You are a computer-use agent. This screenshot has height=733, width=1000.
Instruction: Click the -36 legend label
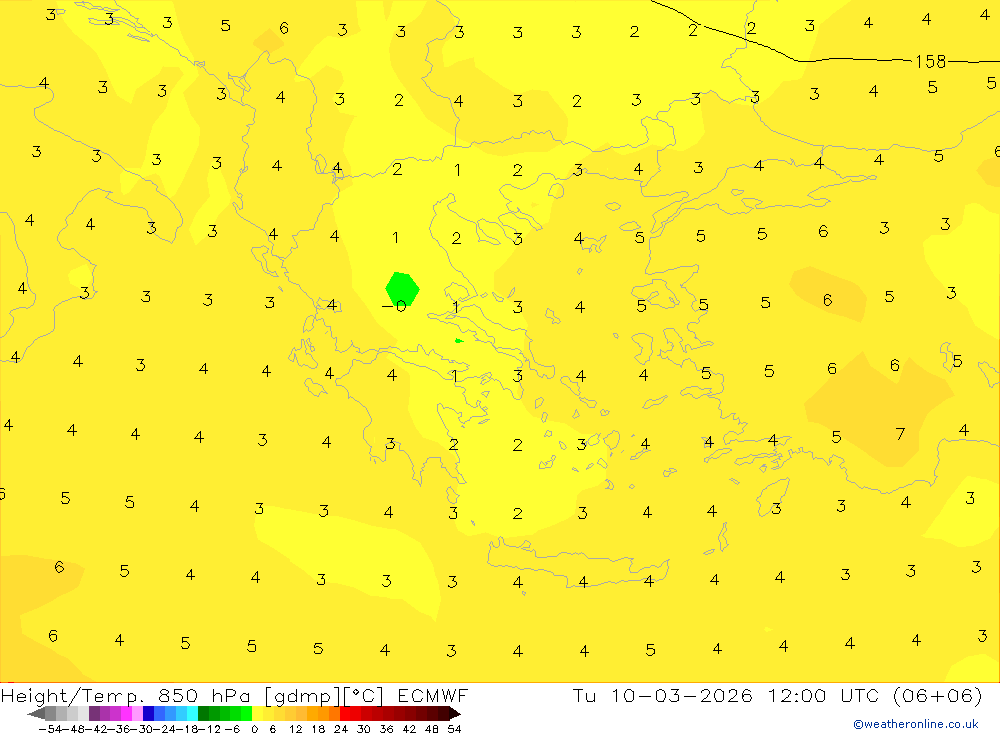click(x=119, y=729)
